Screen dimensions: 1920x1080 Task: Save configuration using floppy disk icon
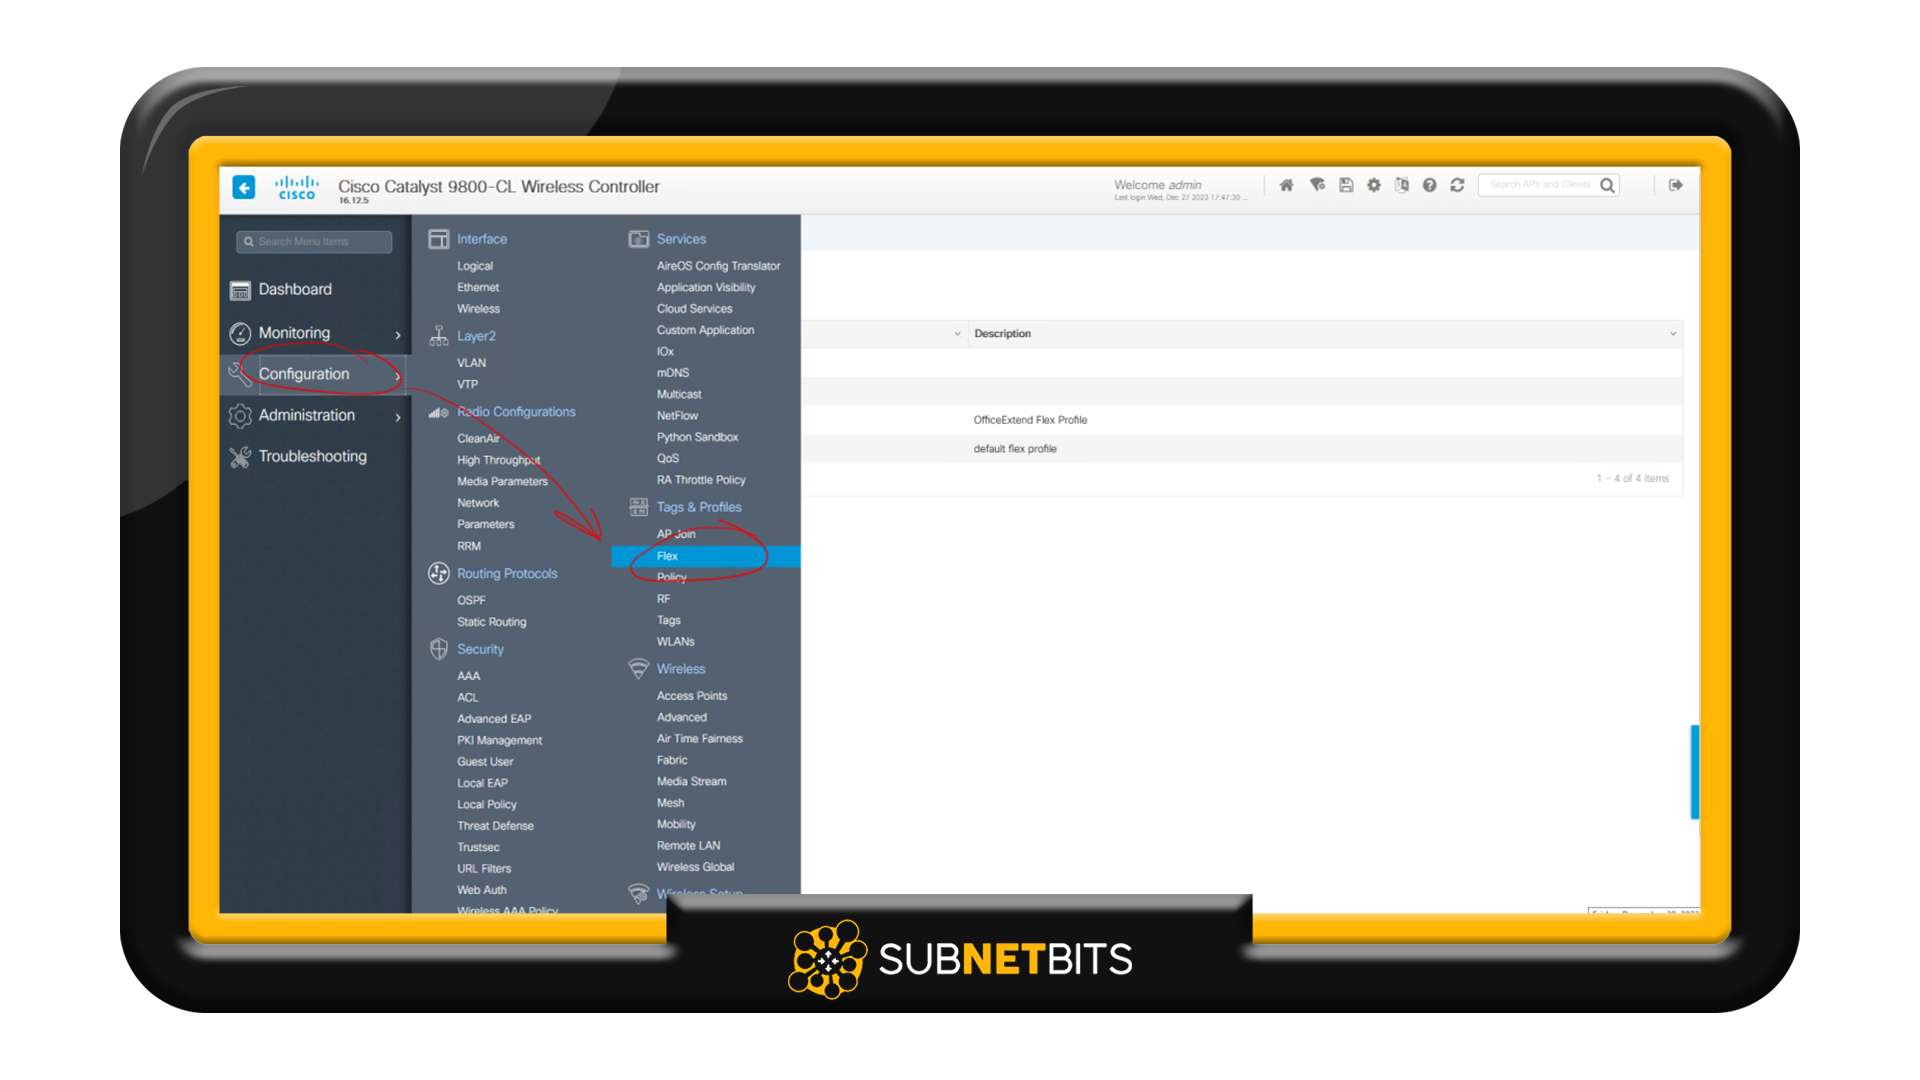(1346, 185)
